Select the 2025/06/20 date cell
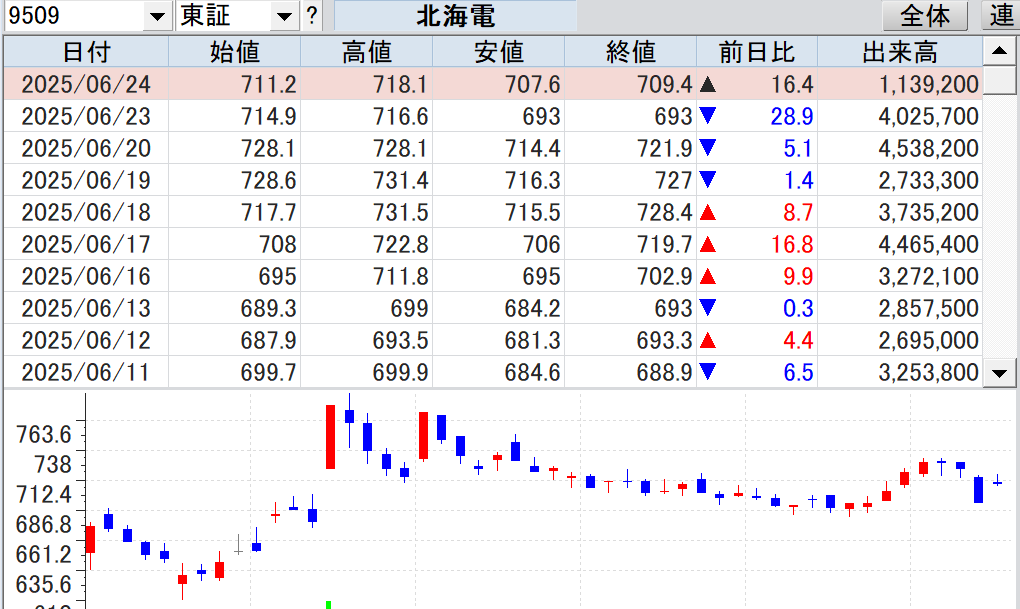This screenshot has height=609, width=1020. point(87,148)
